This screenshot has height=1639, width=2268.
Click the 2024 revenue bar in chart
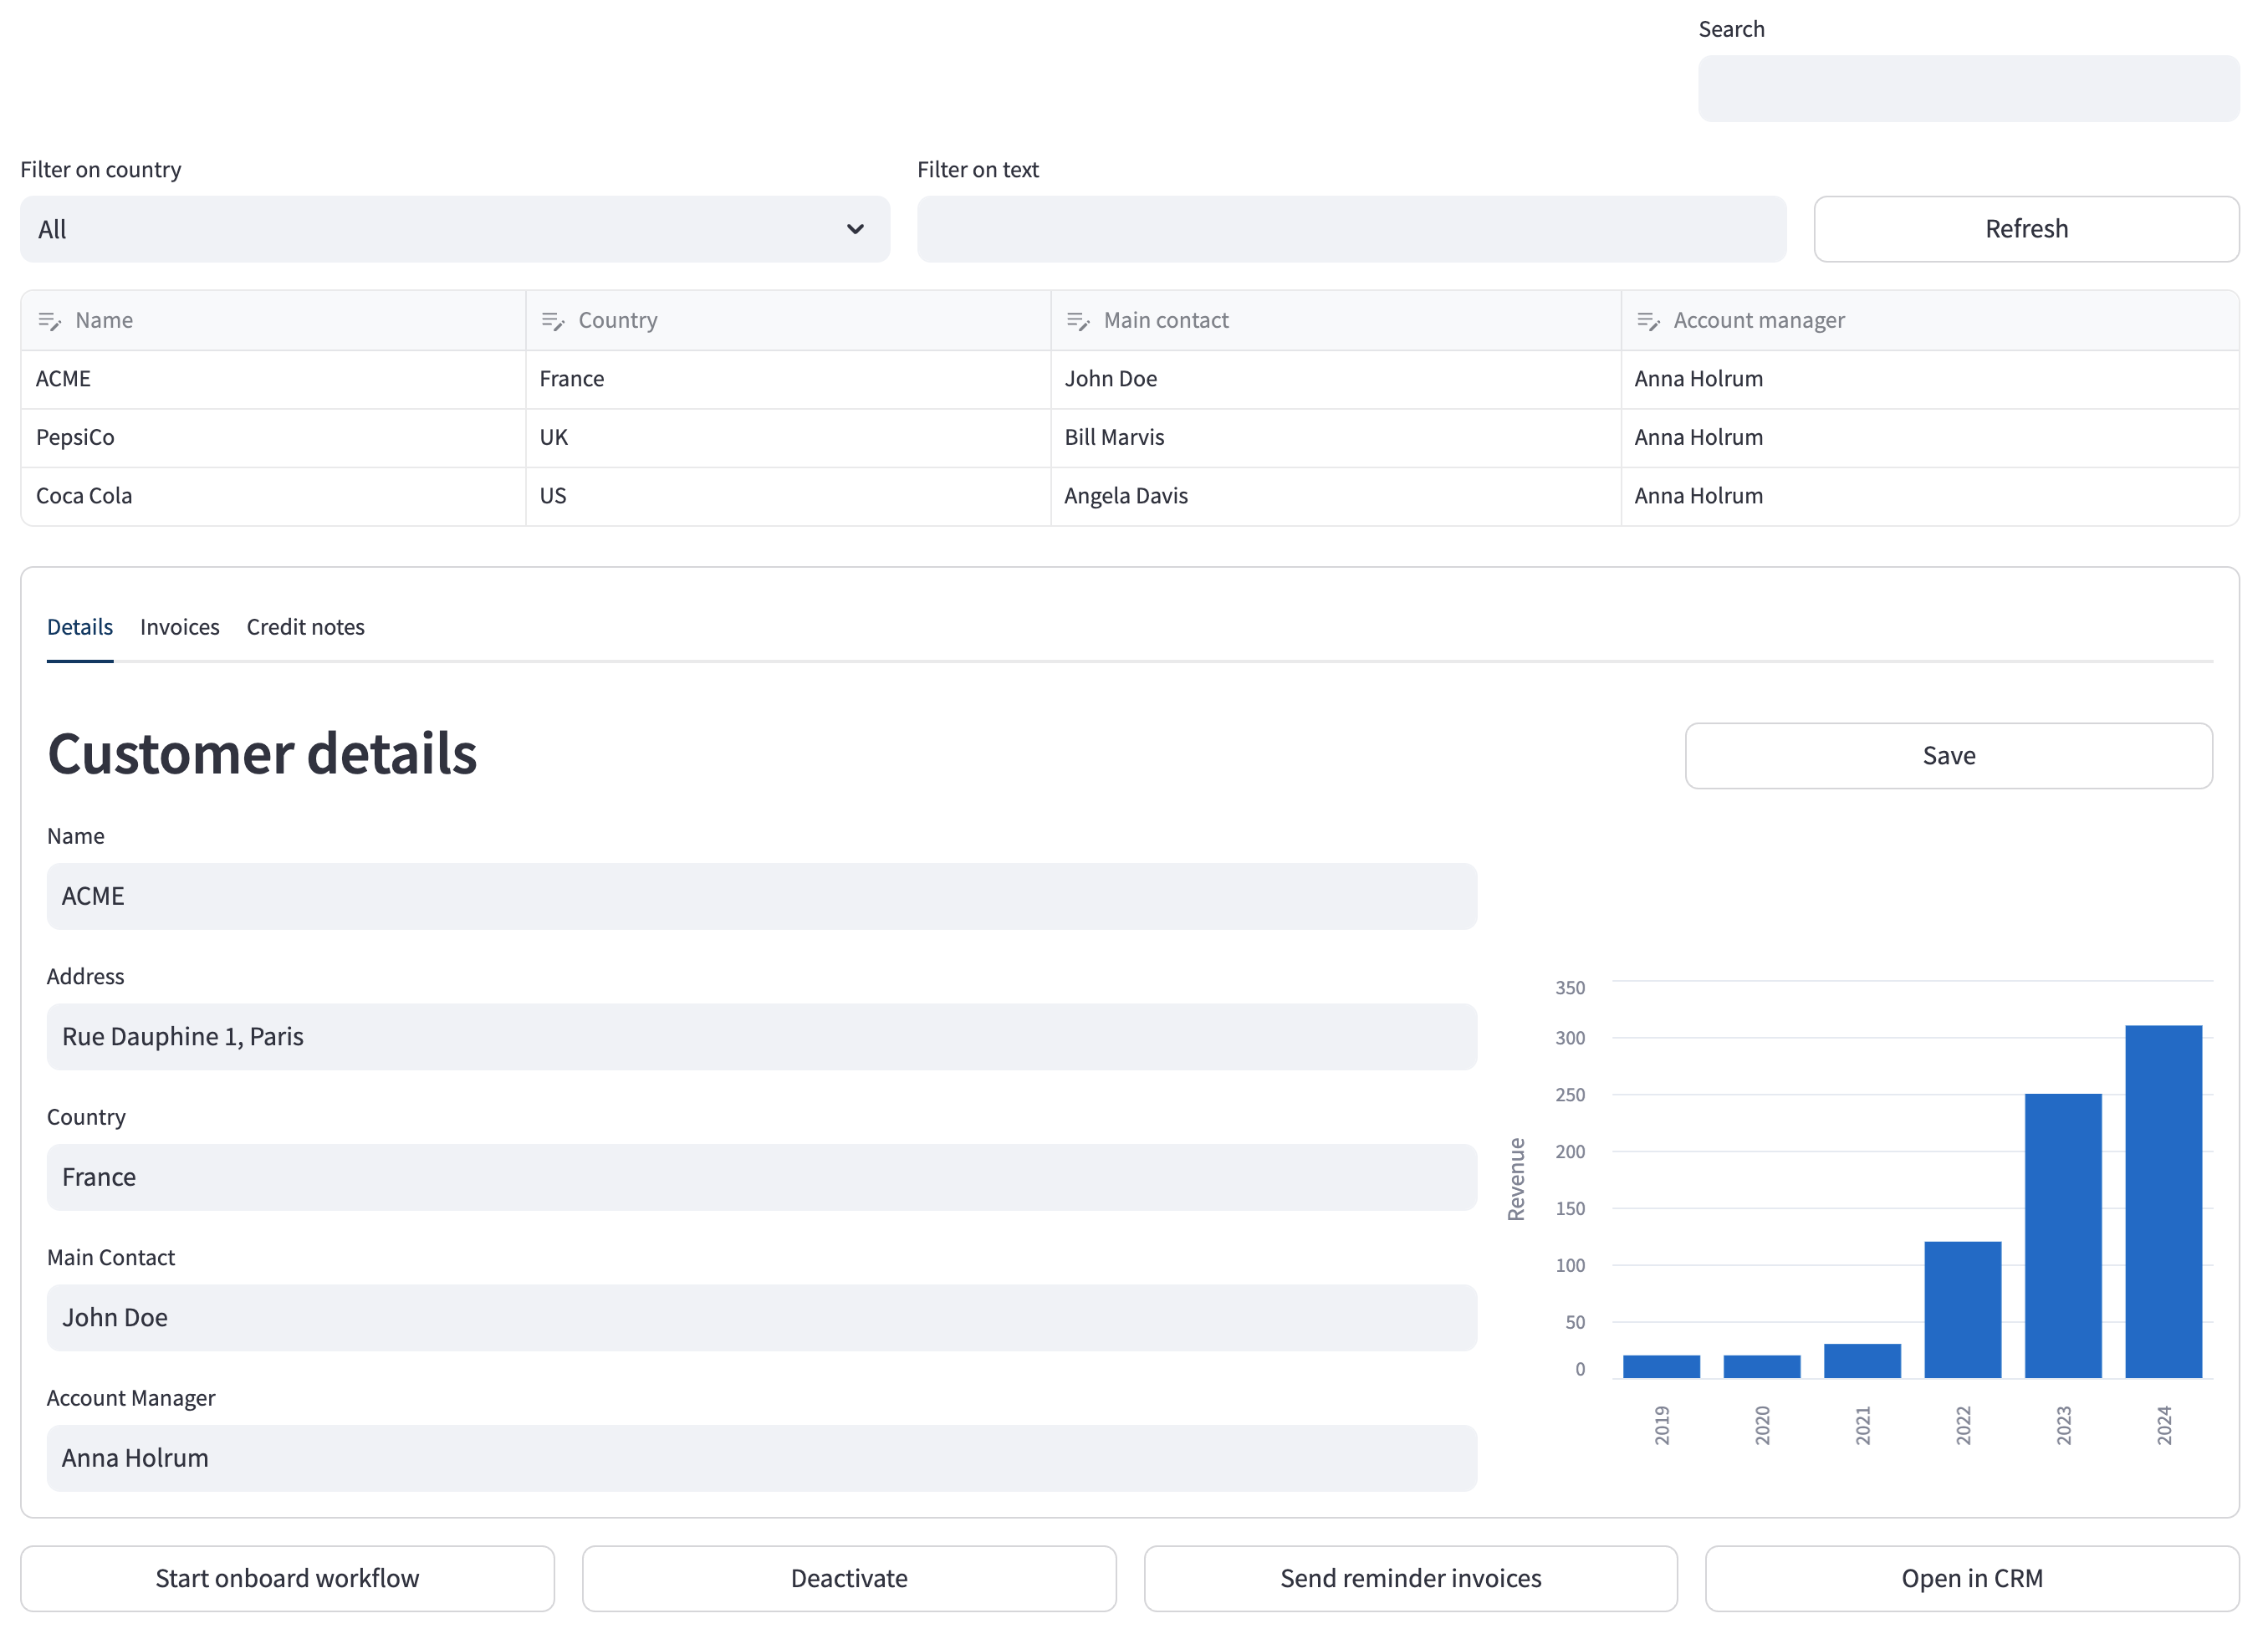(2163, 1201)
